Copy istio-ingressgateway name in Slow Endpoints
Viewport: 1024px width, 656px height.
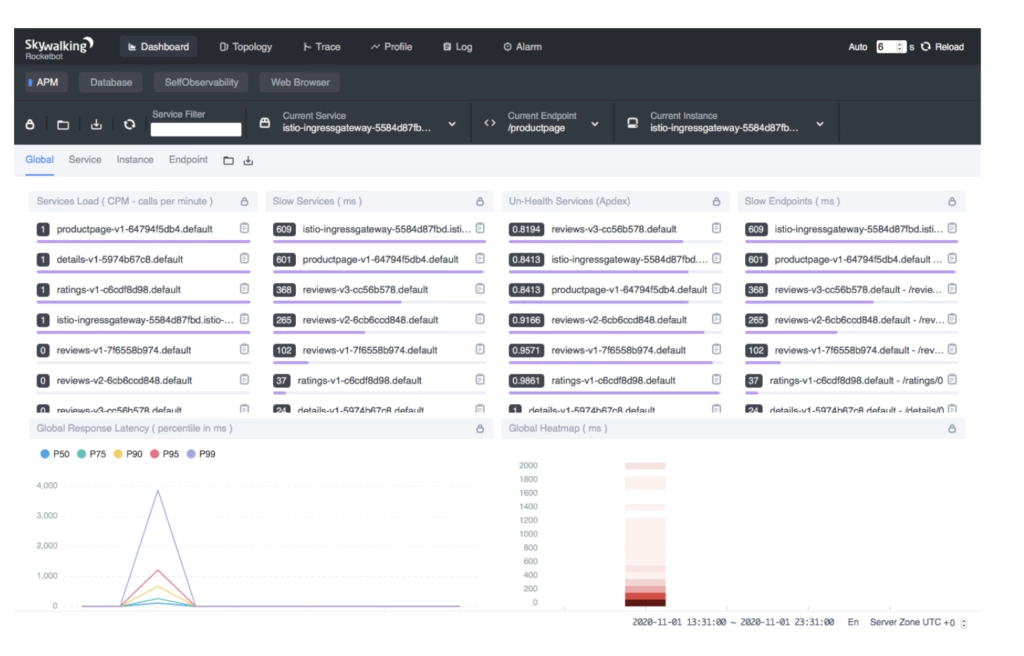[x=952, y=228]
